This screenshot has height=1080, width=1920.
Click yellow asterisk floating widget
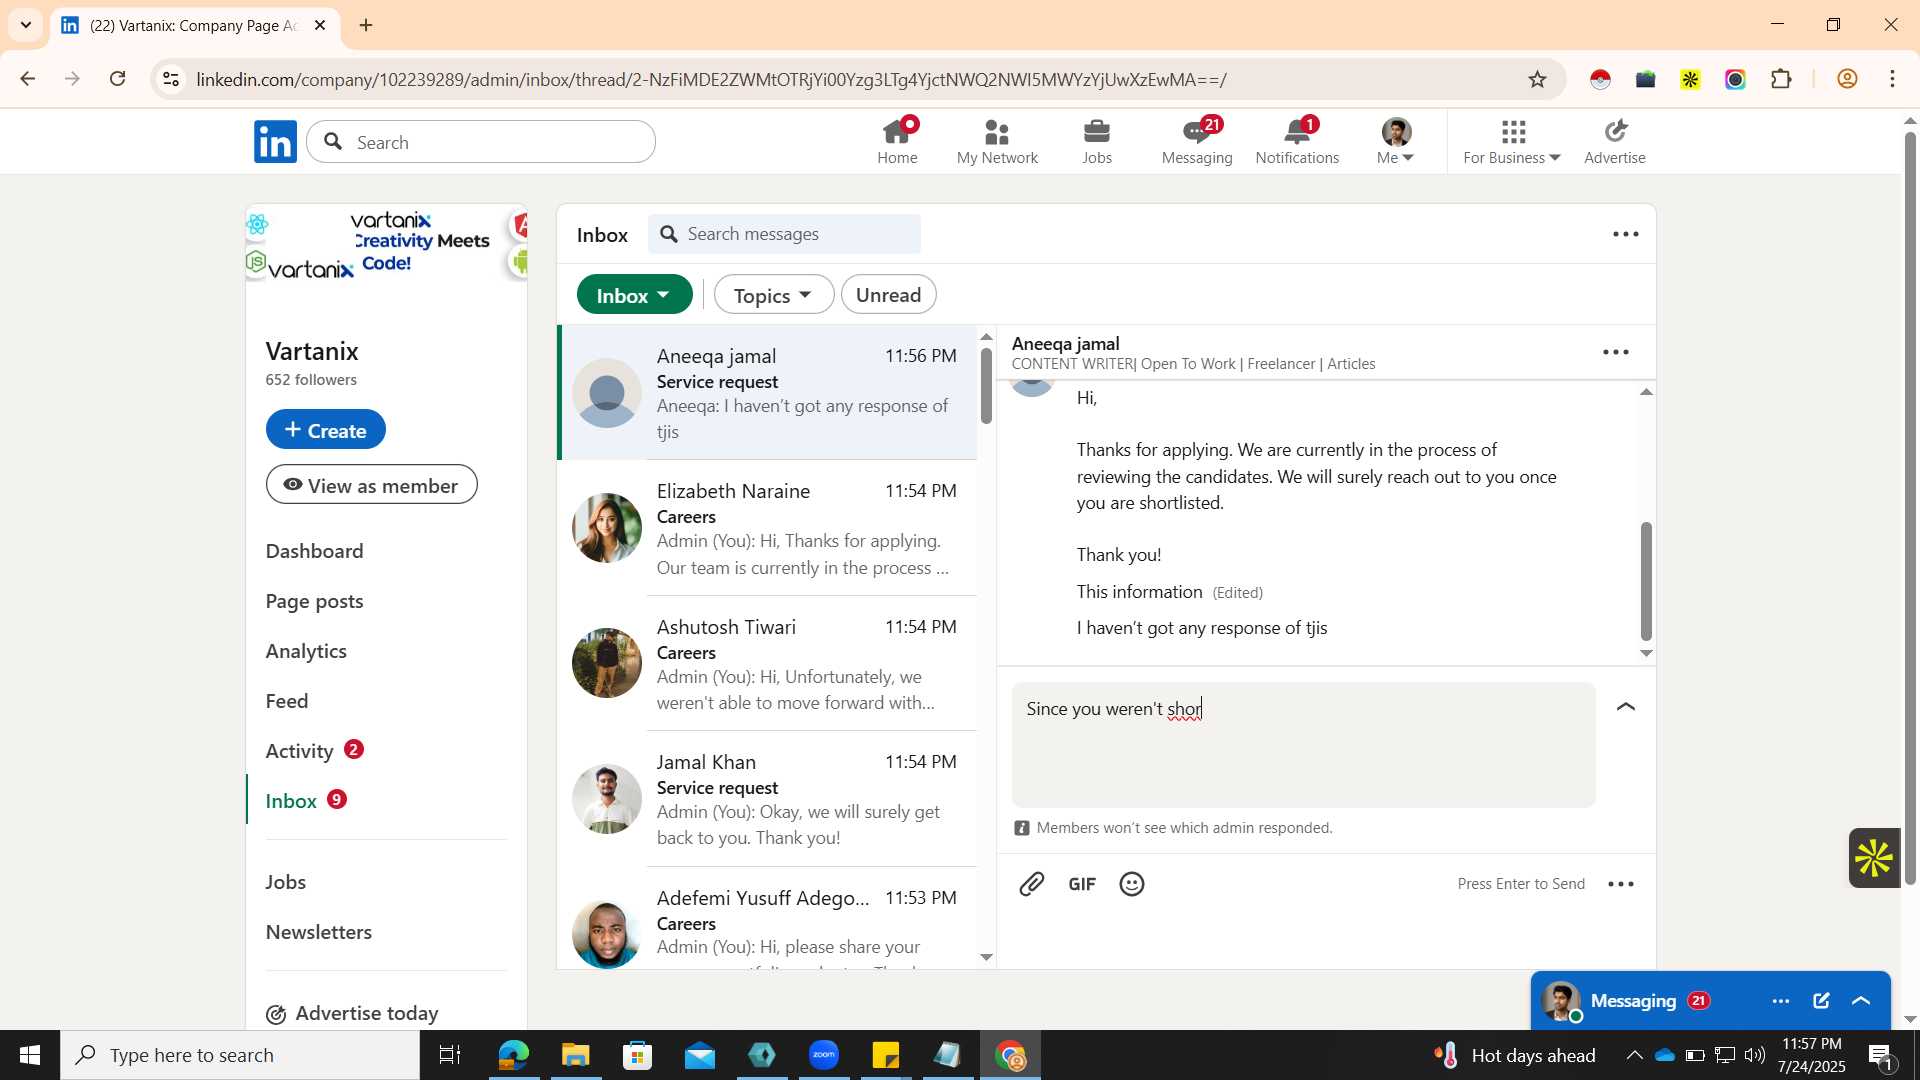click(1874, 858)
